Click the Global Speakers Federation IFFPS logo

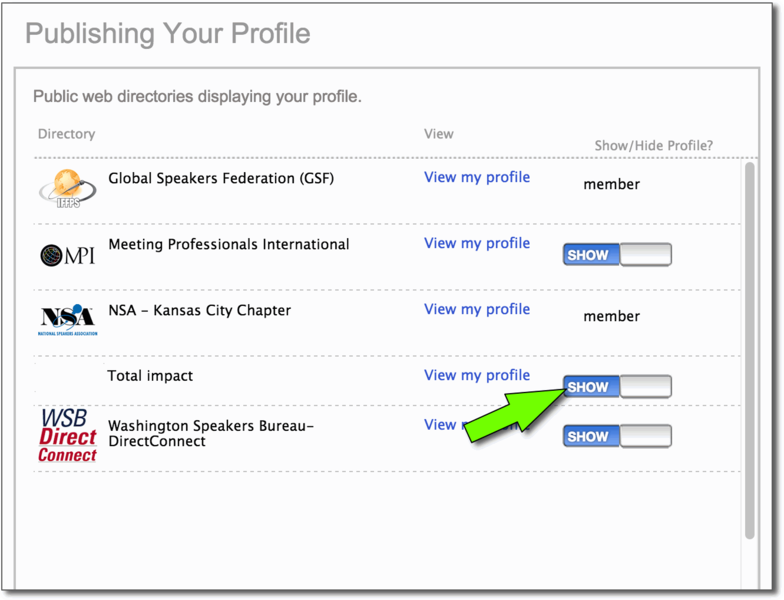pyautogui.click(x=68, y=189)
